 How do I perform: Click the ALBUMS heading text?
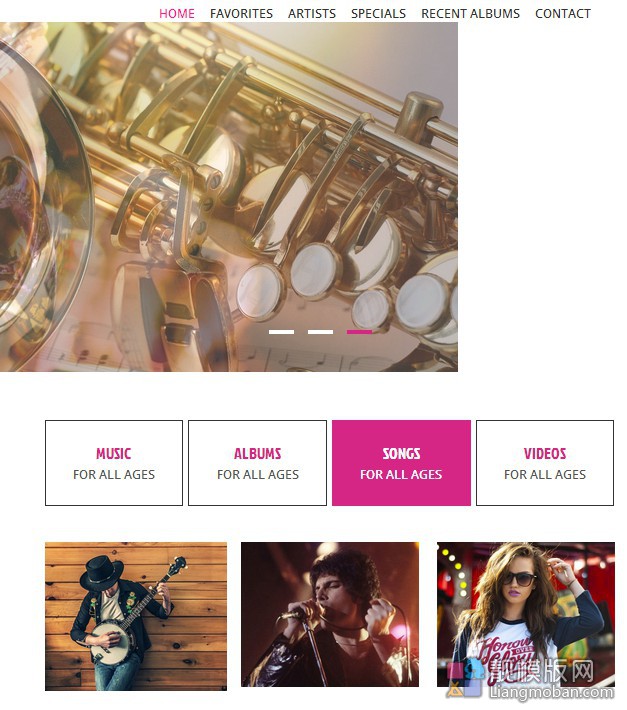257,454
